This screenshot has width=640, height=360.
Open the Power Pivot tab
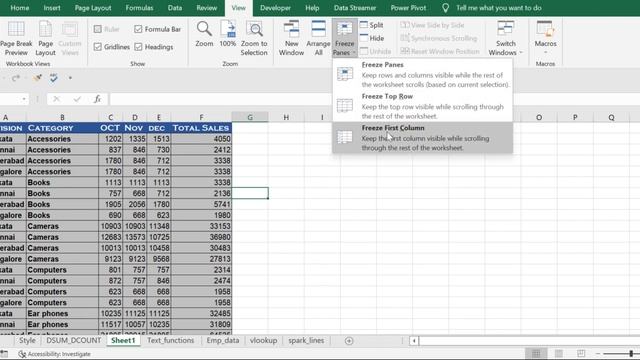[x=408, y=8]
